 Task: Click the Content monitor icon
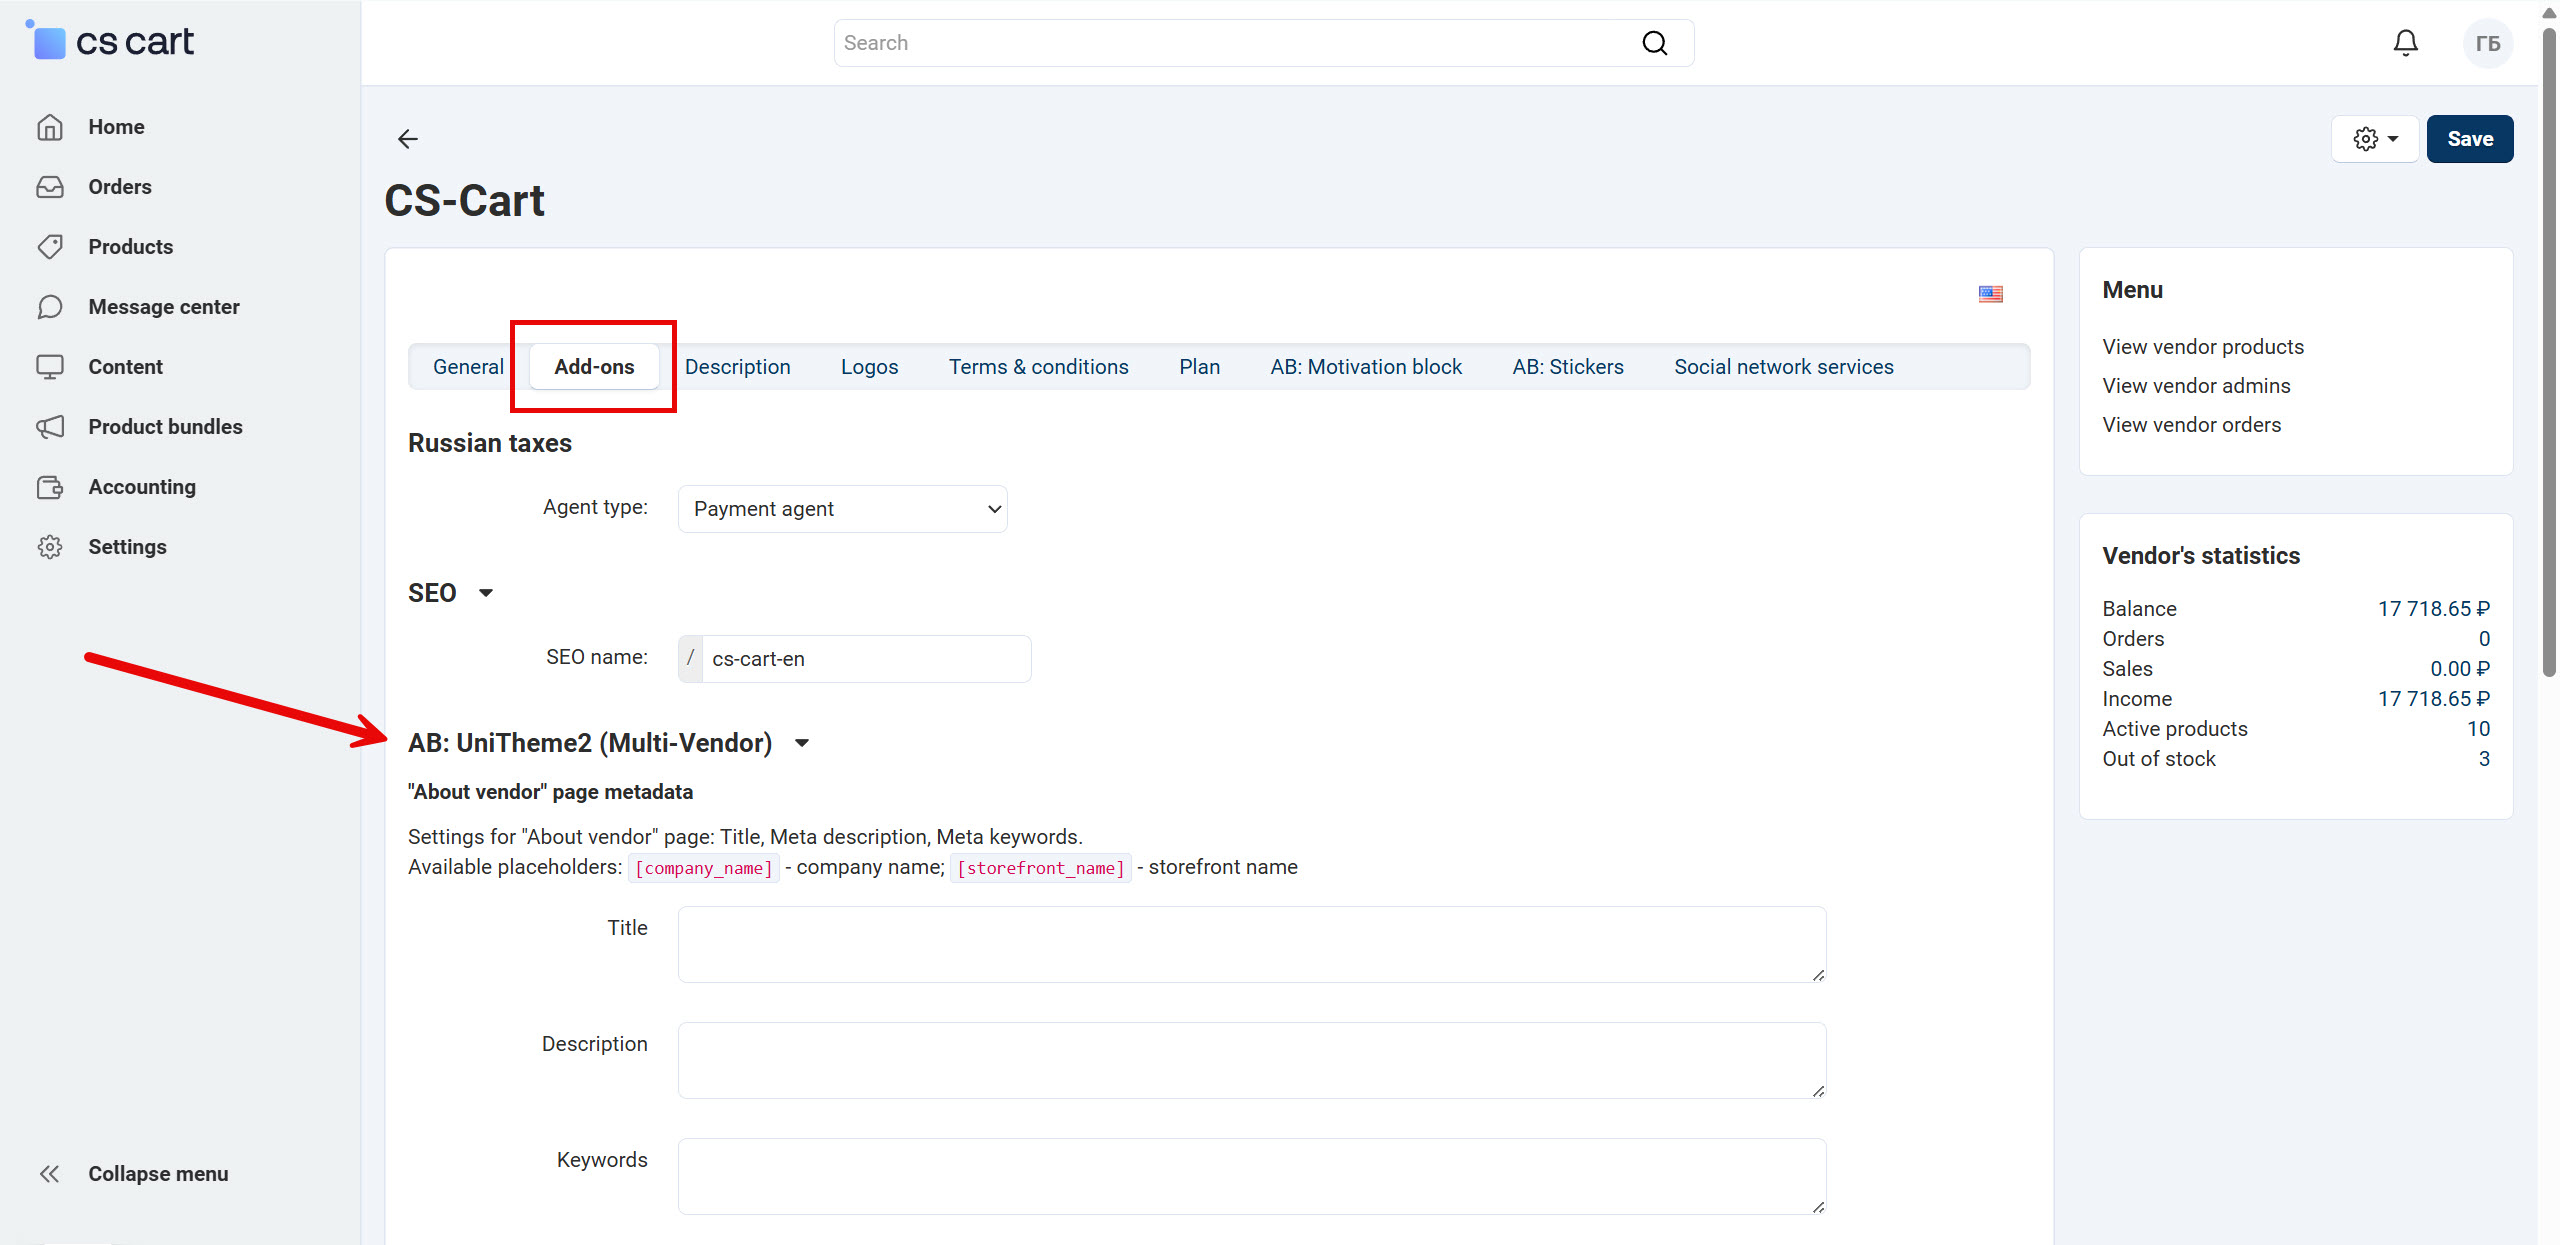coord(50,367)
